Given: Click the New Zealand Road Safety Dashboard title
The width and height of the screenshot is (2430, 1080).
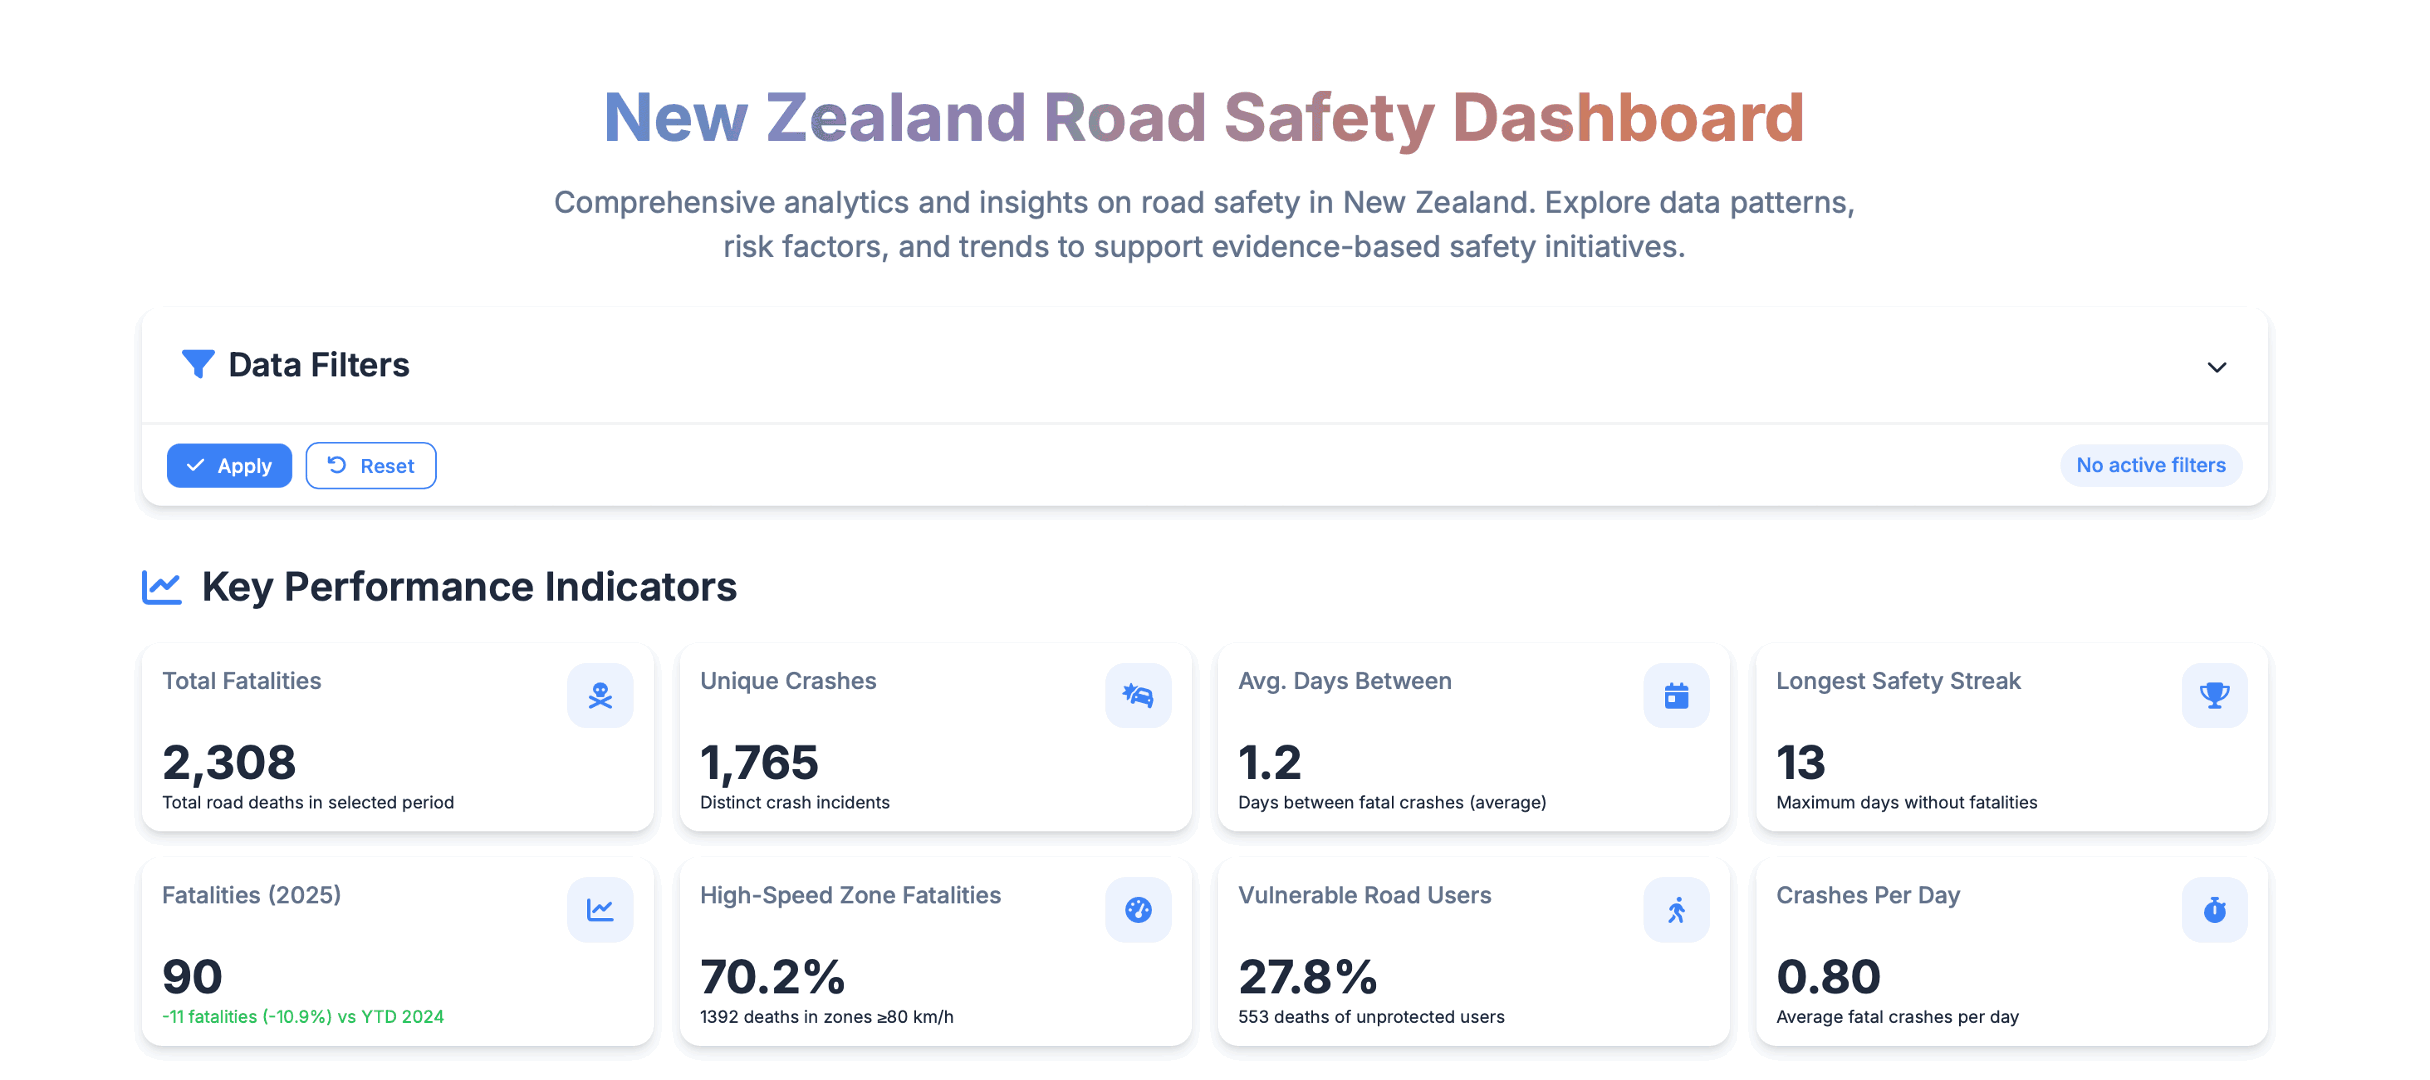Looking at the screenshot, I should pyautogui.click(x=1204, y=118).
